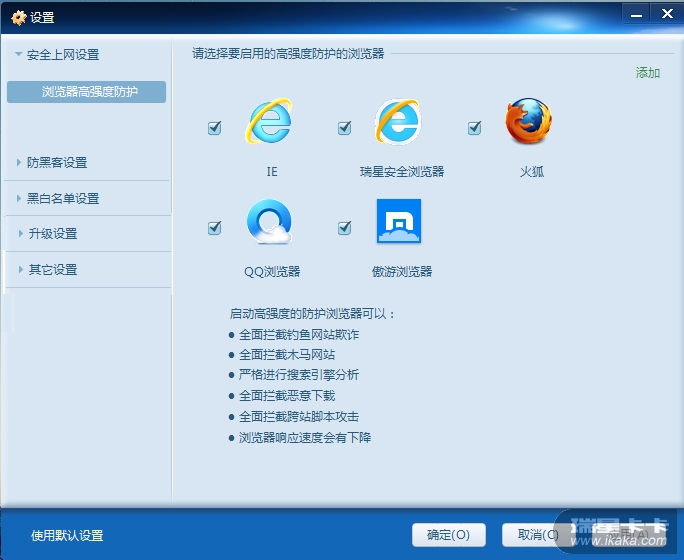Click the 傲游浏览器 Maxthon icon

[x=399, y=221]
